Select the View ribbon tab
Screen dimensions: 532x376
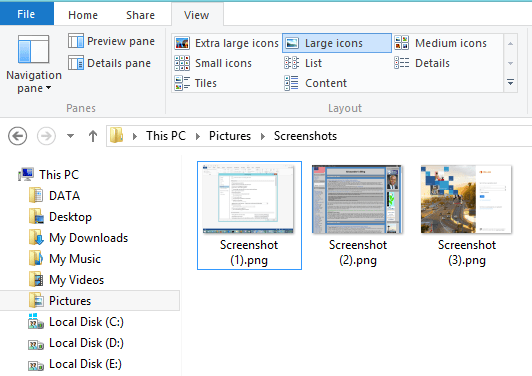click(x=196, y=15)
